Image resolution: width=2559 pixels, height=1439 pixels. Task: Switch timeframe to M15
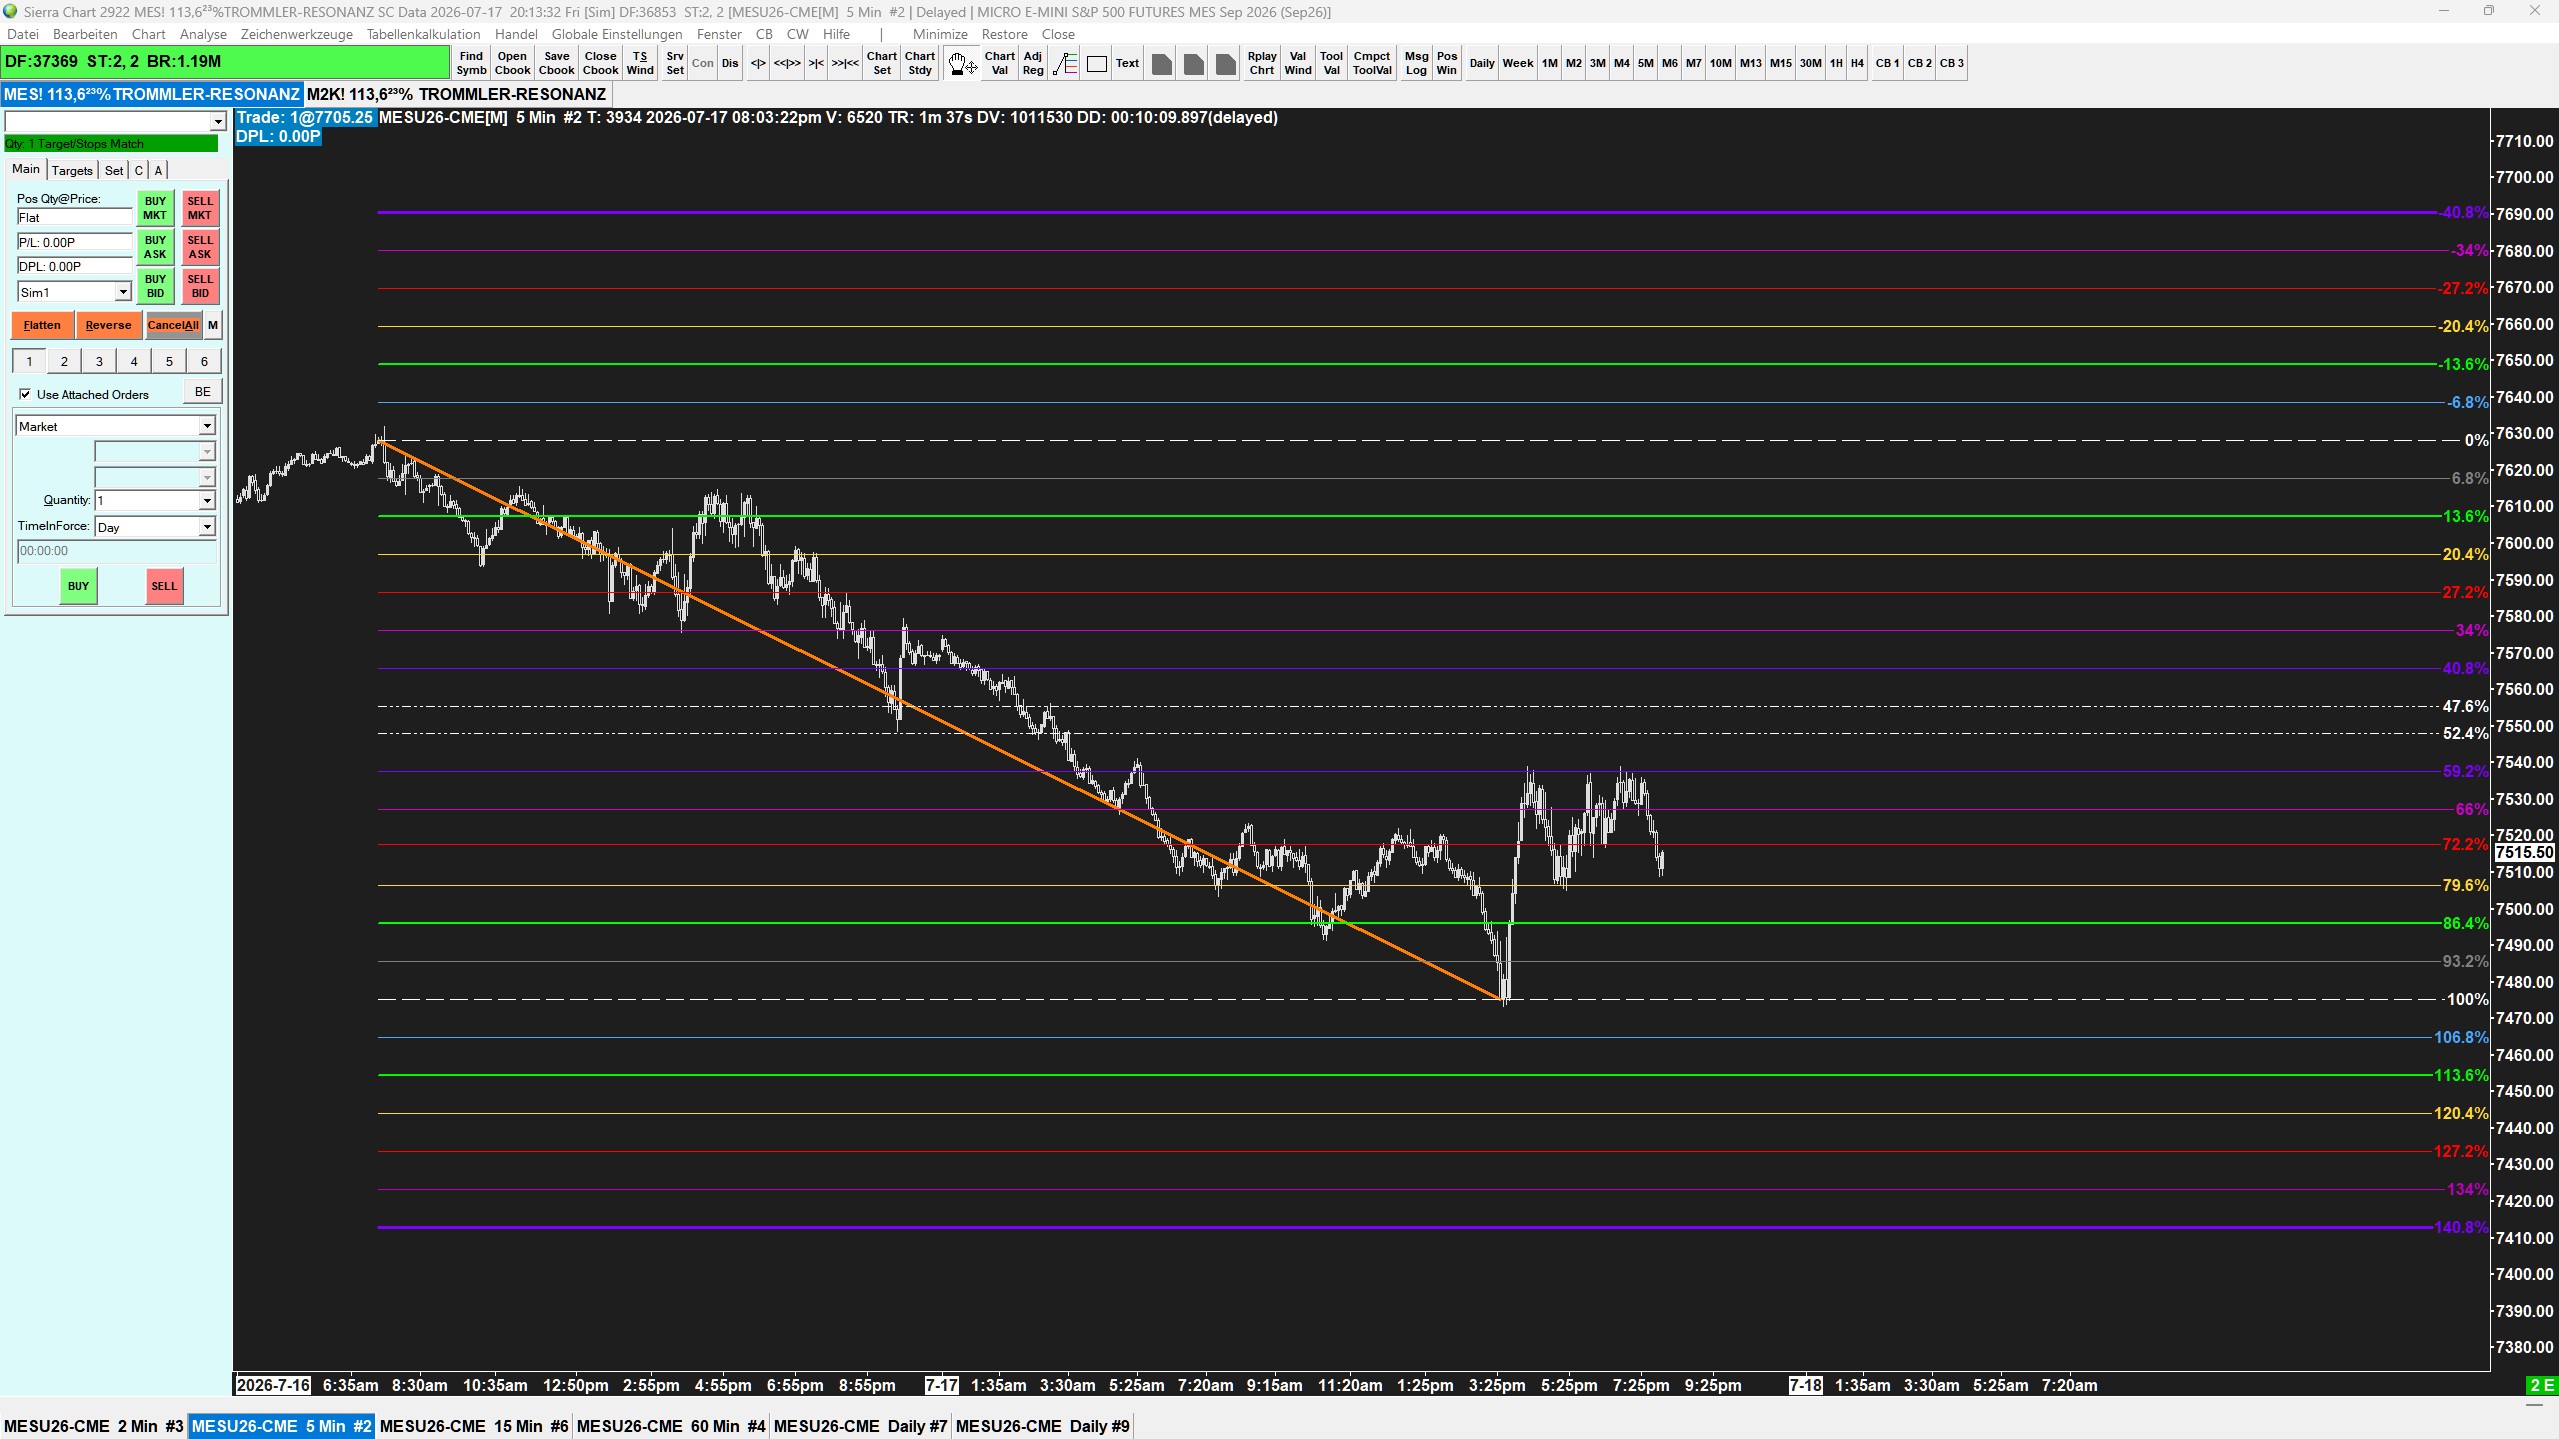click(x=1780, y=64)
